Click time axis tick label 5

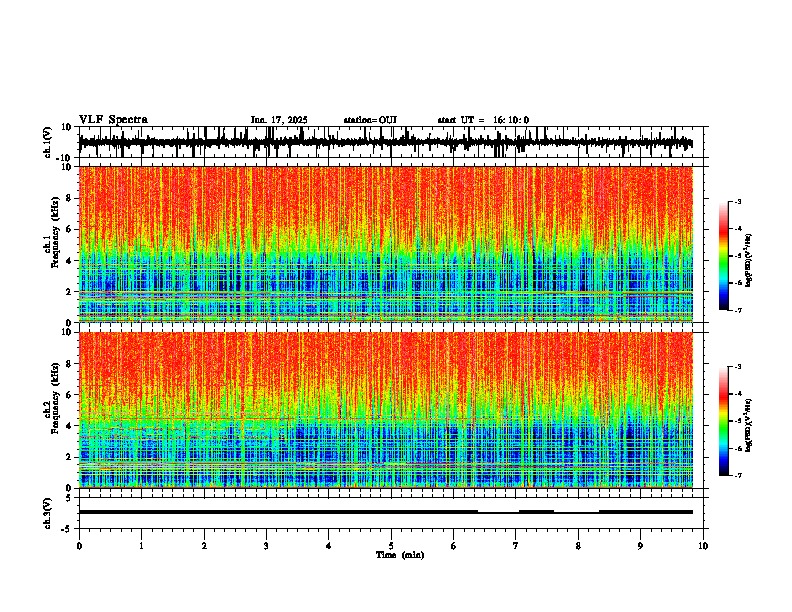tap(391, 546)
